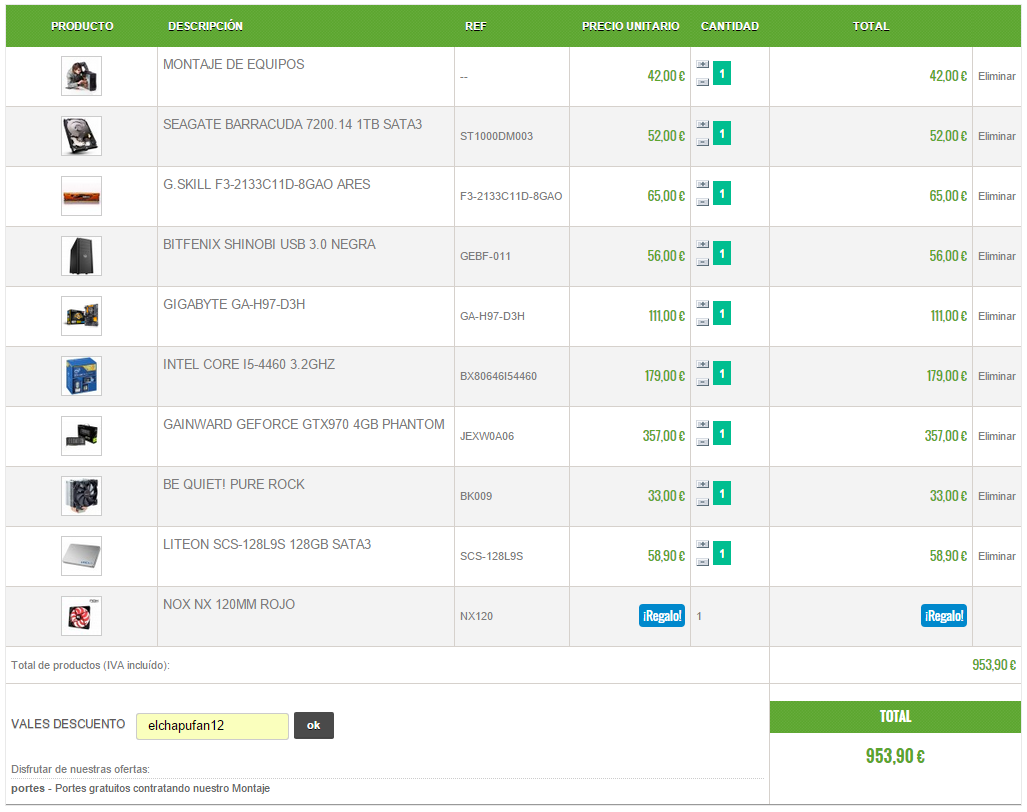Click the DESCRIPCIÓN column header
Image resolution: width=1027 pixels, height=812 pixels.
[205, 26]
